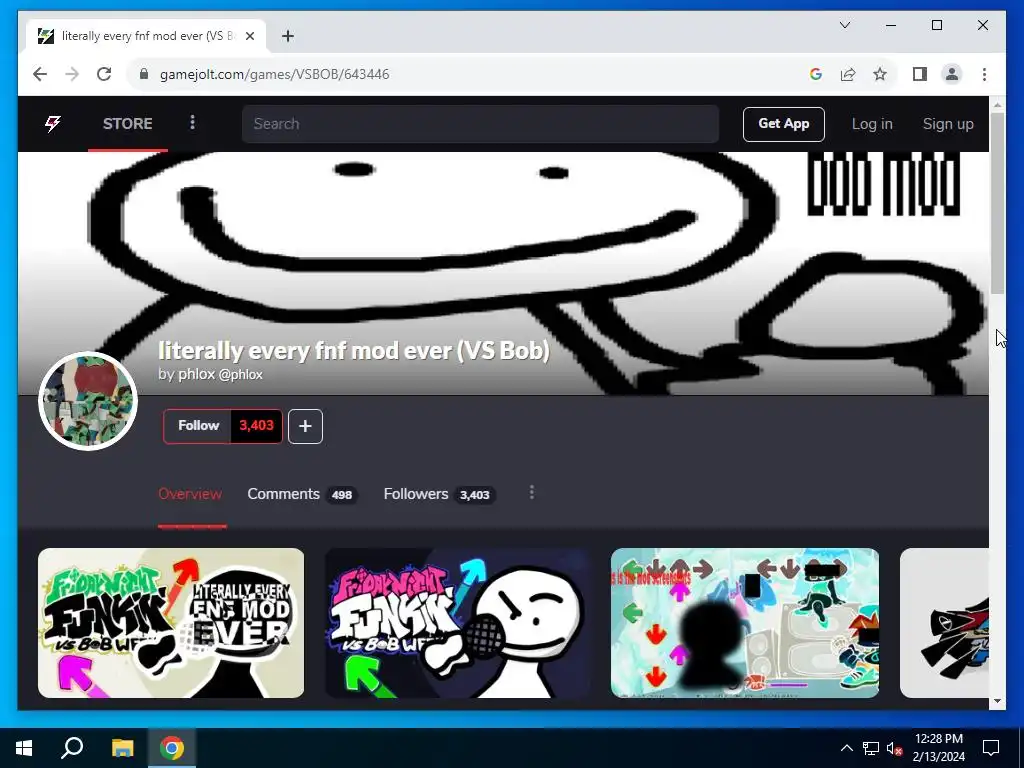Bookmark this page with star icon

coord(880,74)
